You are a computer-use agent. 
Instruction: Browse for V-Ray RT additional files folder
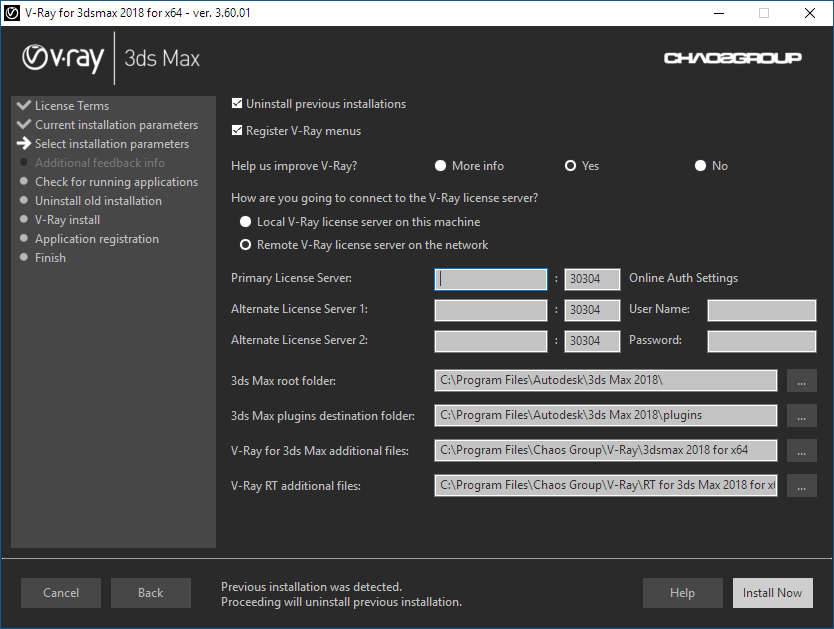(802, 486)
